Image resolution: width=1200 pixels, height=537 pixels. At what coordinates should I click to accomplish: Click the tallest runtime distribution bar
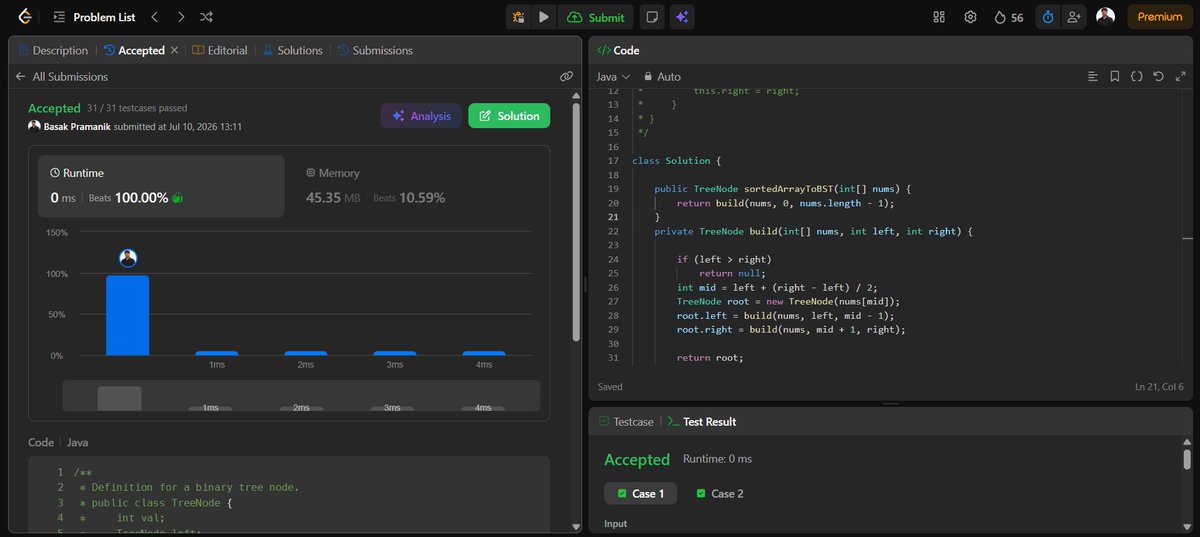128,315
